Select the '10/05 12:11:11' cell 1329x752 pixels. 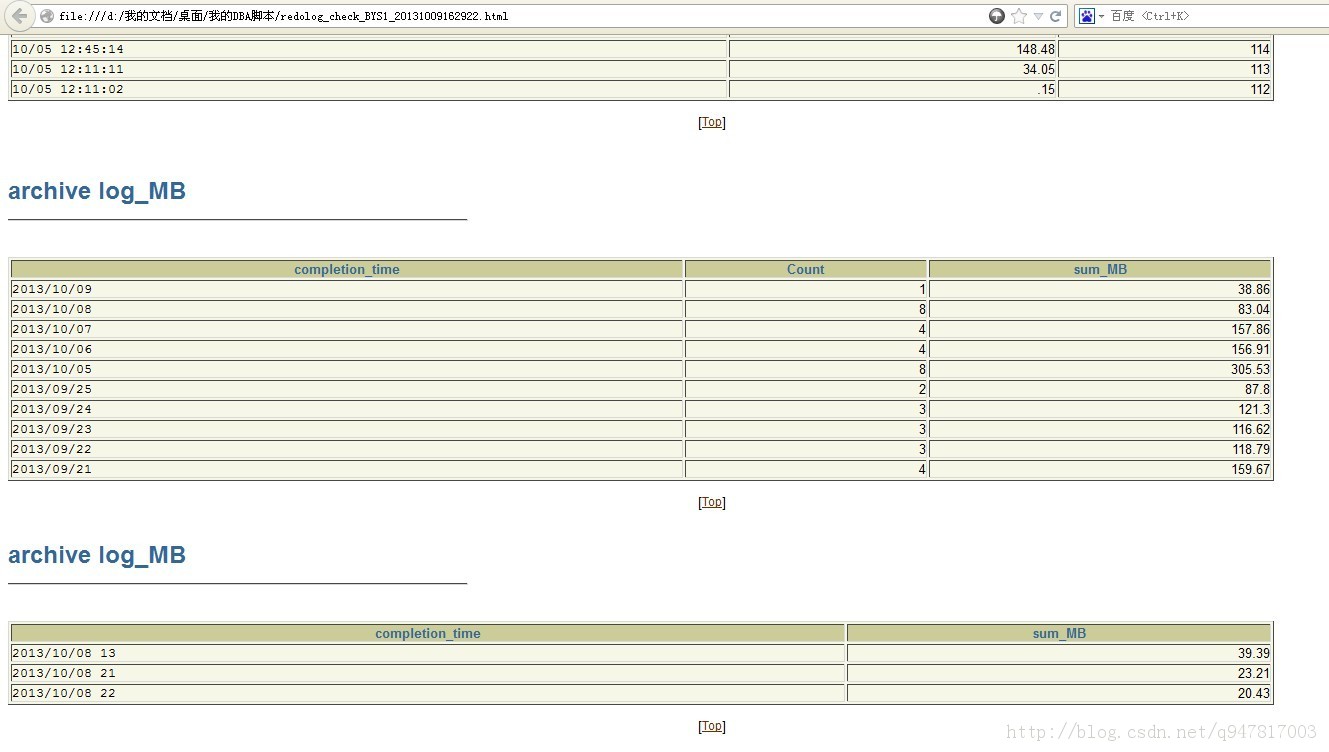coord(369,69)
